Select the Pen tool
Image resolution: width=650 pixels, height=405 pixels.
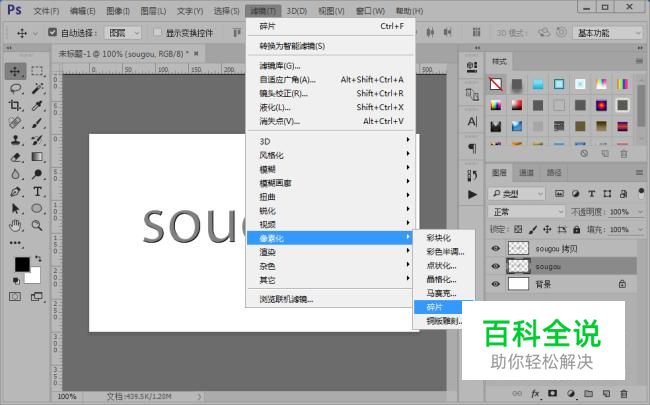[15, 192]
